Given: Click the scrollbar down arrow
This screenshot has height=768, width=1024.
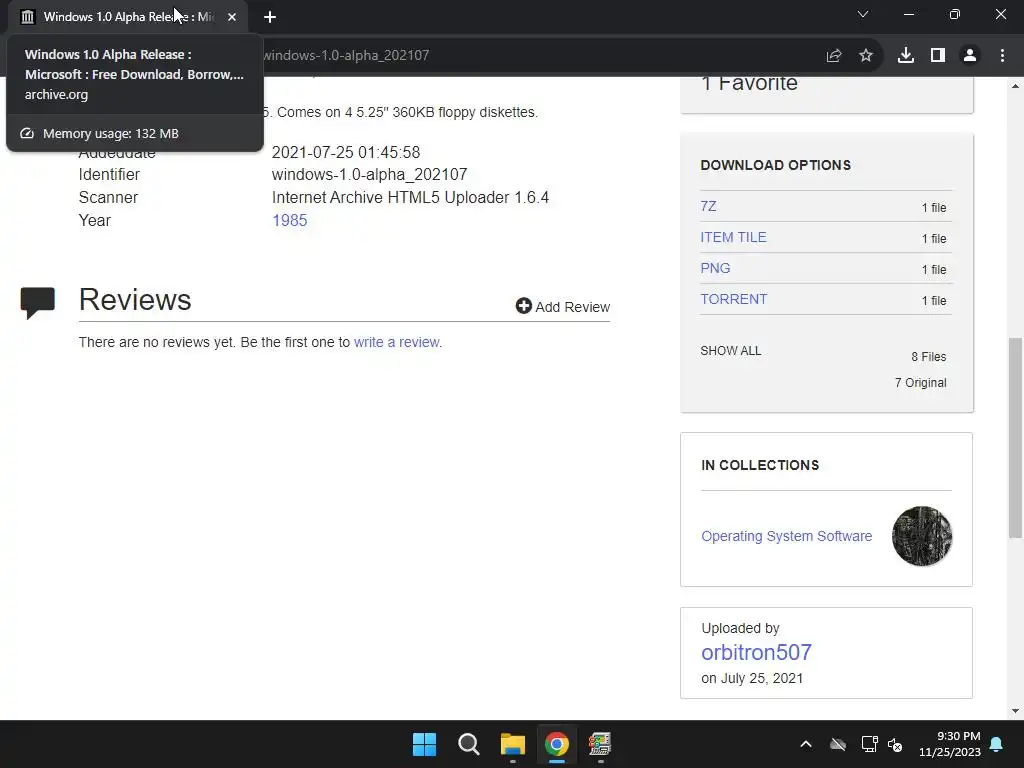Looking at the screenshot, I should click(x=1015, y=711).
